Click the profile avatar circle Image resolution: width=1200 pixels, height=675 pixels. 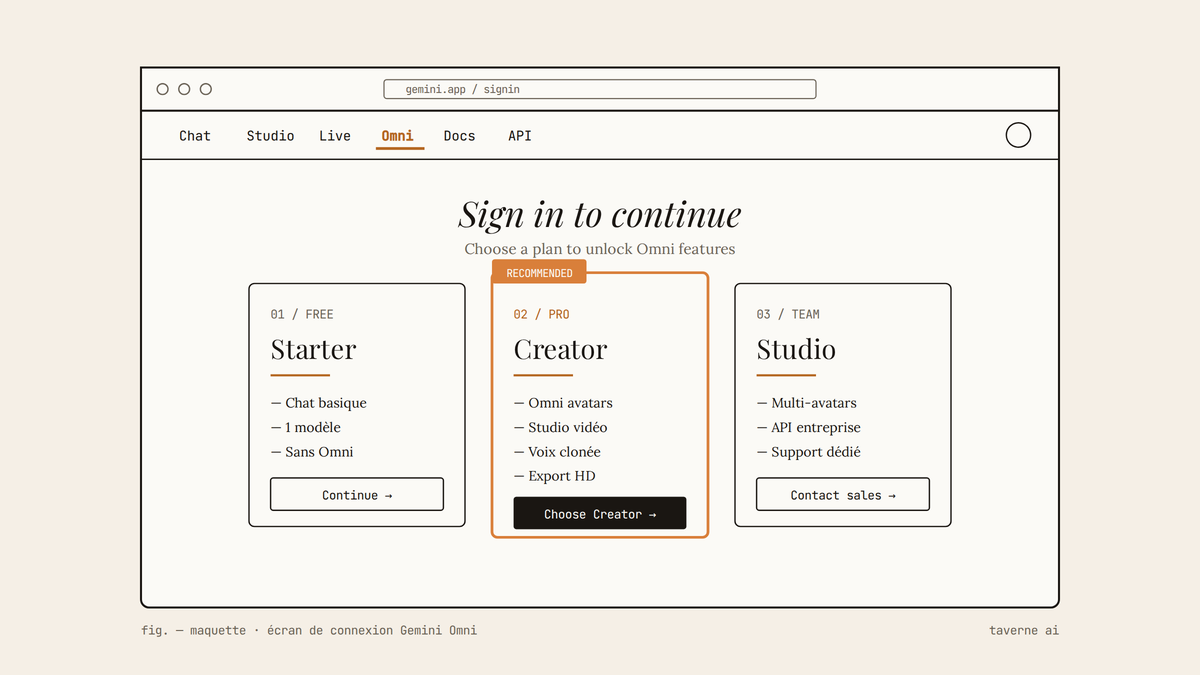point(1018,135)
